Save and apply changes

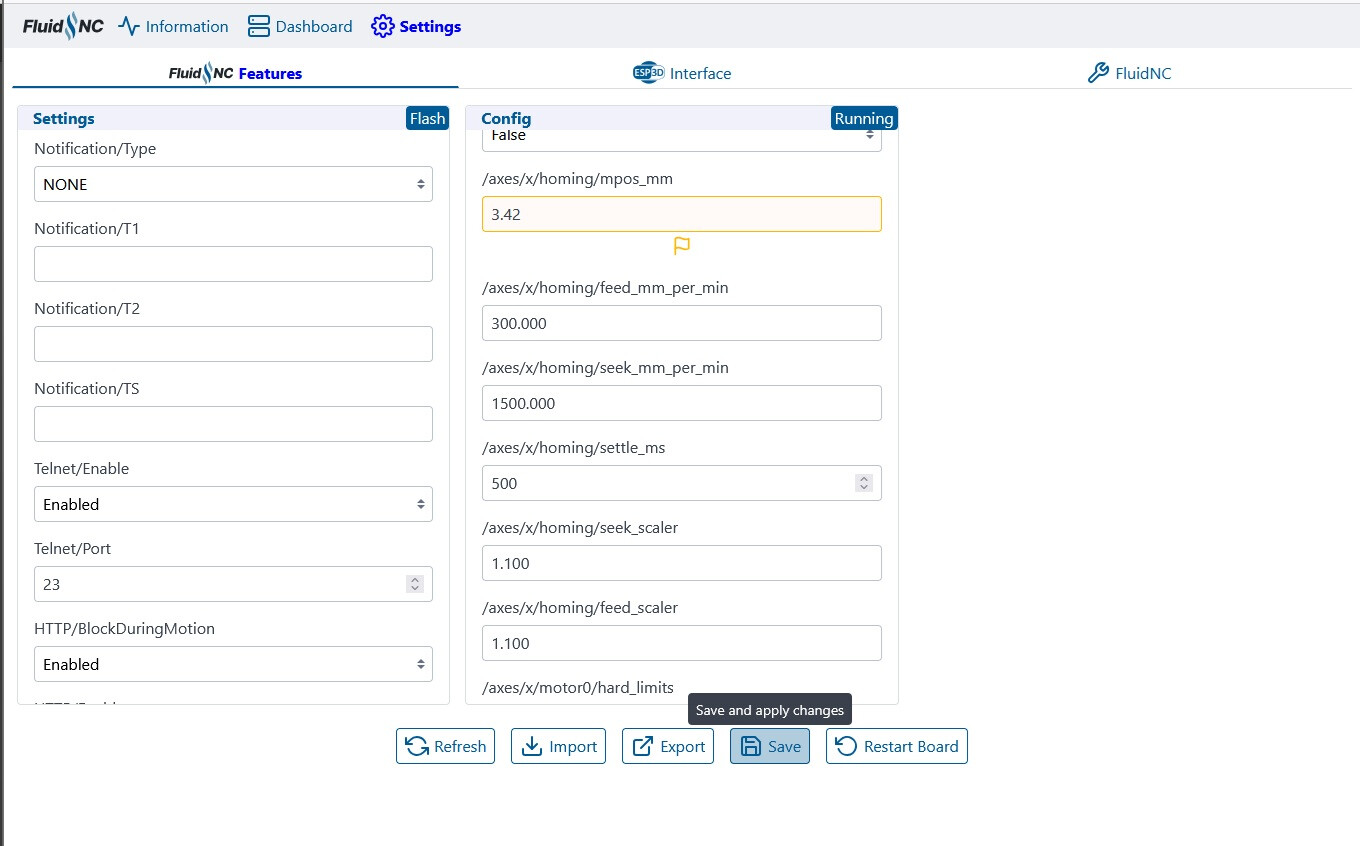(770, 746)
